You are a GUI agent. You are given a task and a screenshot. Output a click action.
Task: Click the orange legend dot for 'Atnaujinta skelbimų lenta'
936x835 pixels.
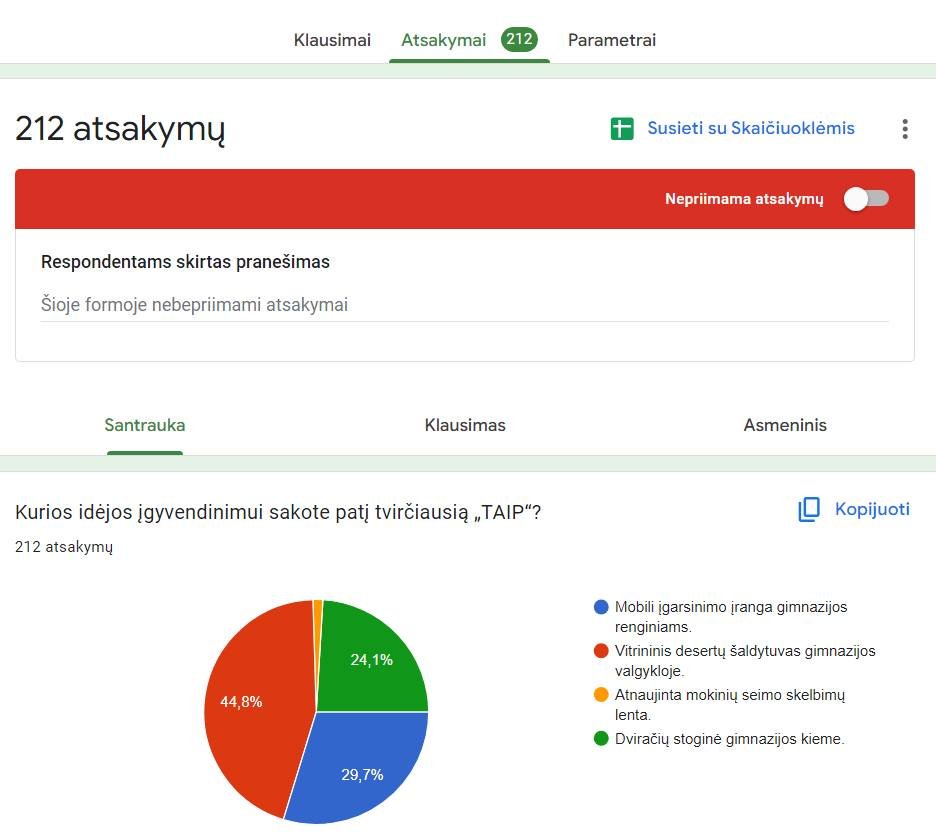tap(601, 695)
